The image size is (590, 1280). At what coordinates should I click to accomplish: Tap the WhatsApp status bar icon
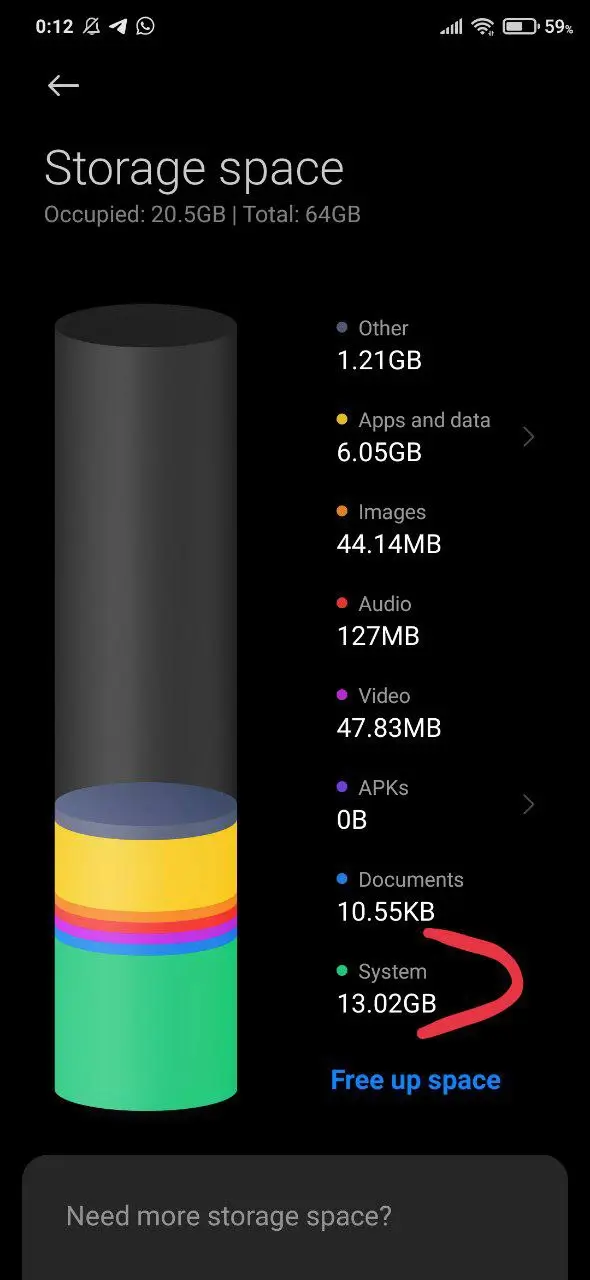click(x=146, y=27)
